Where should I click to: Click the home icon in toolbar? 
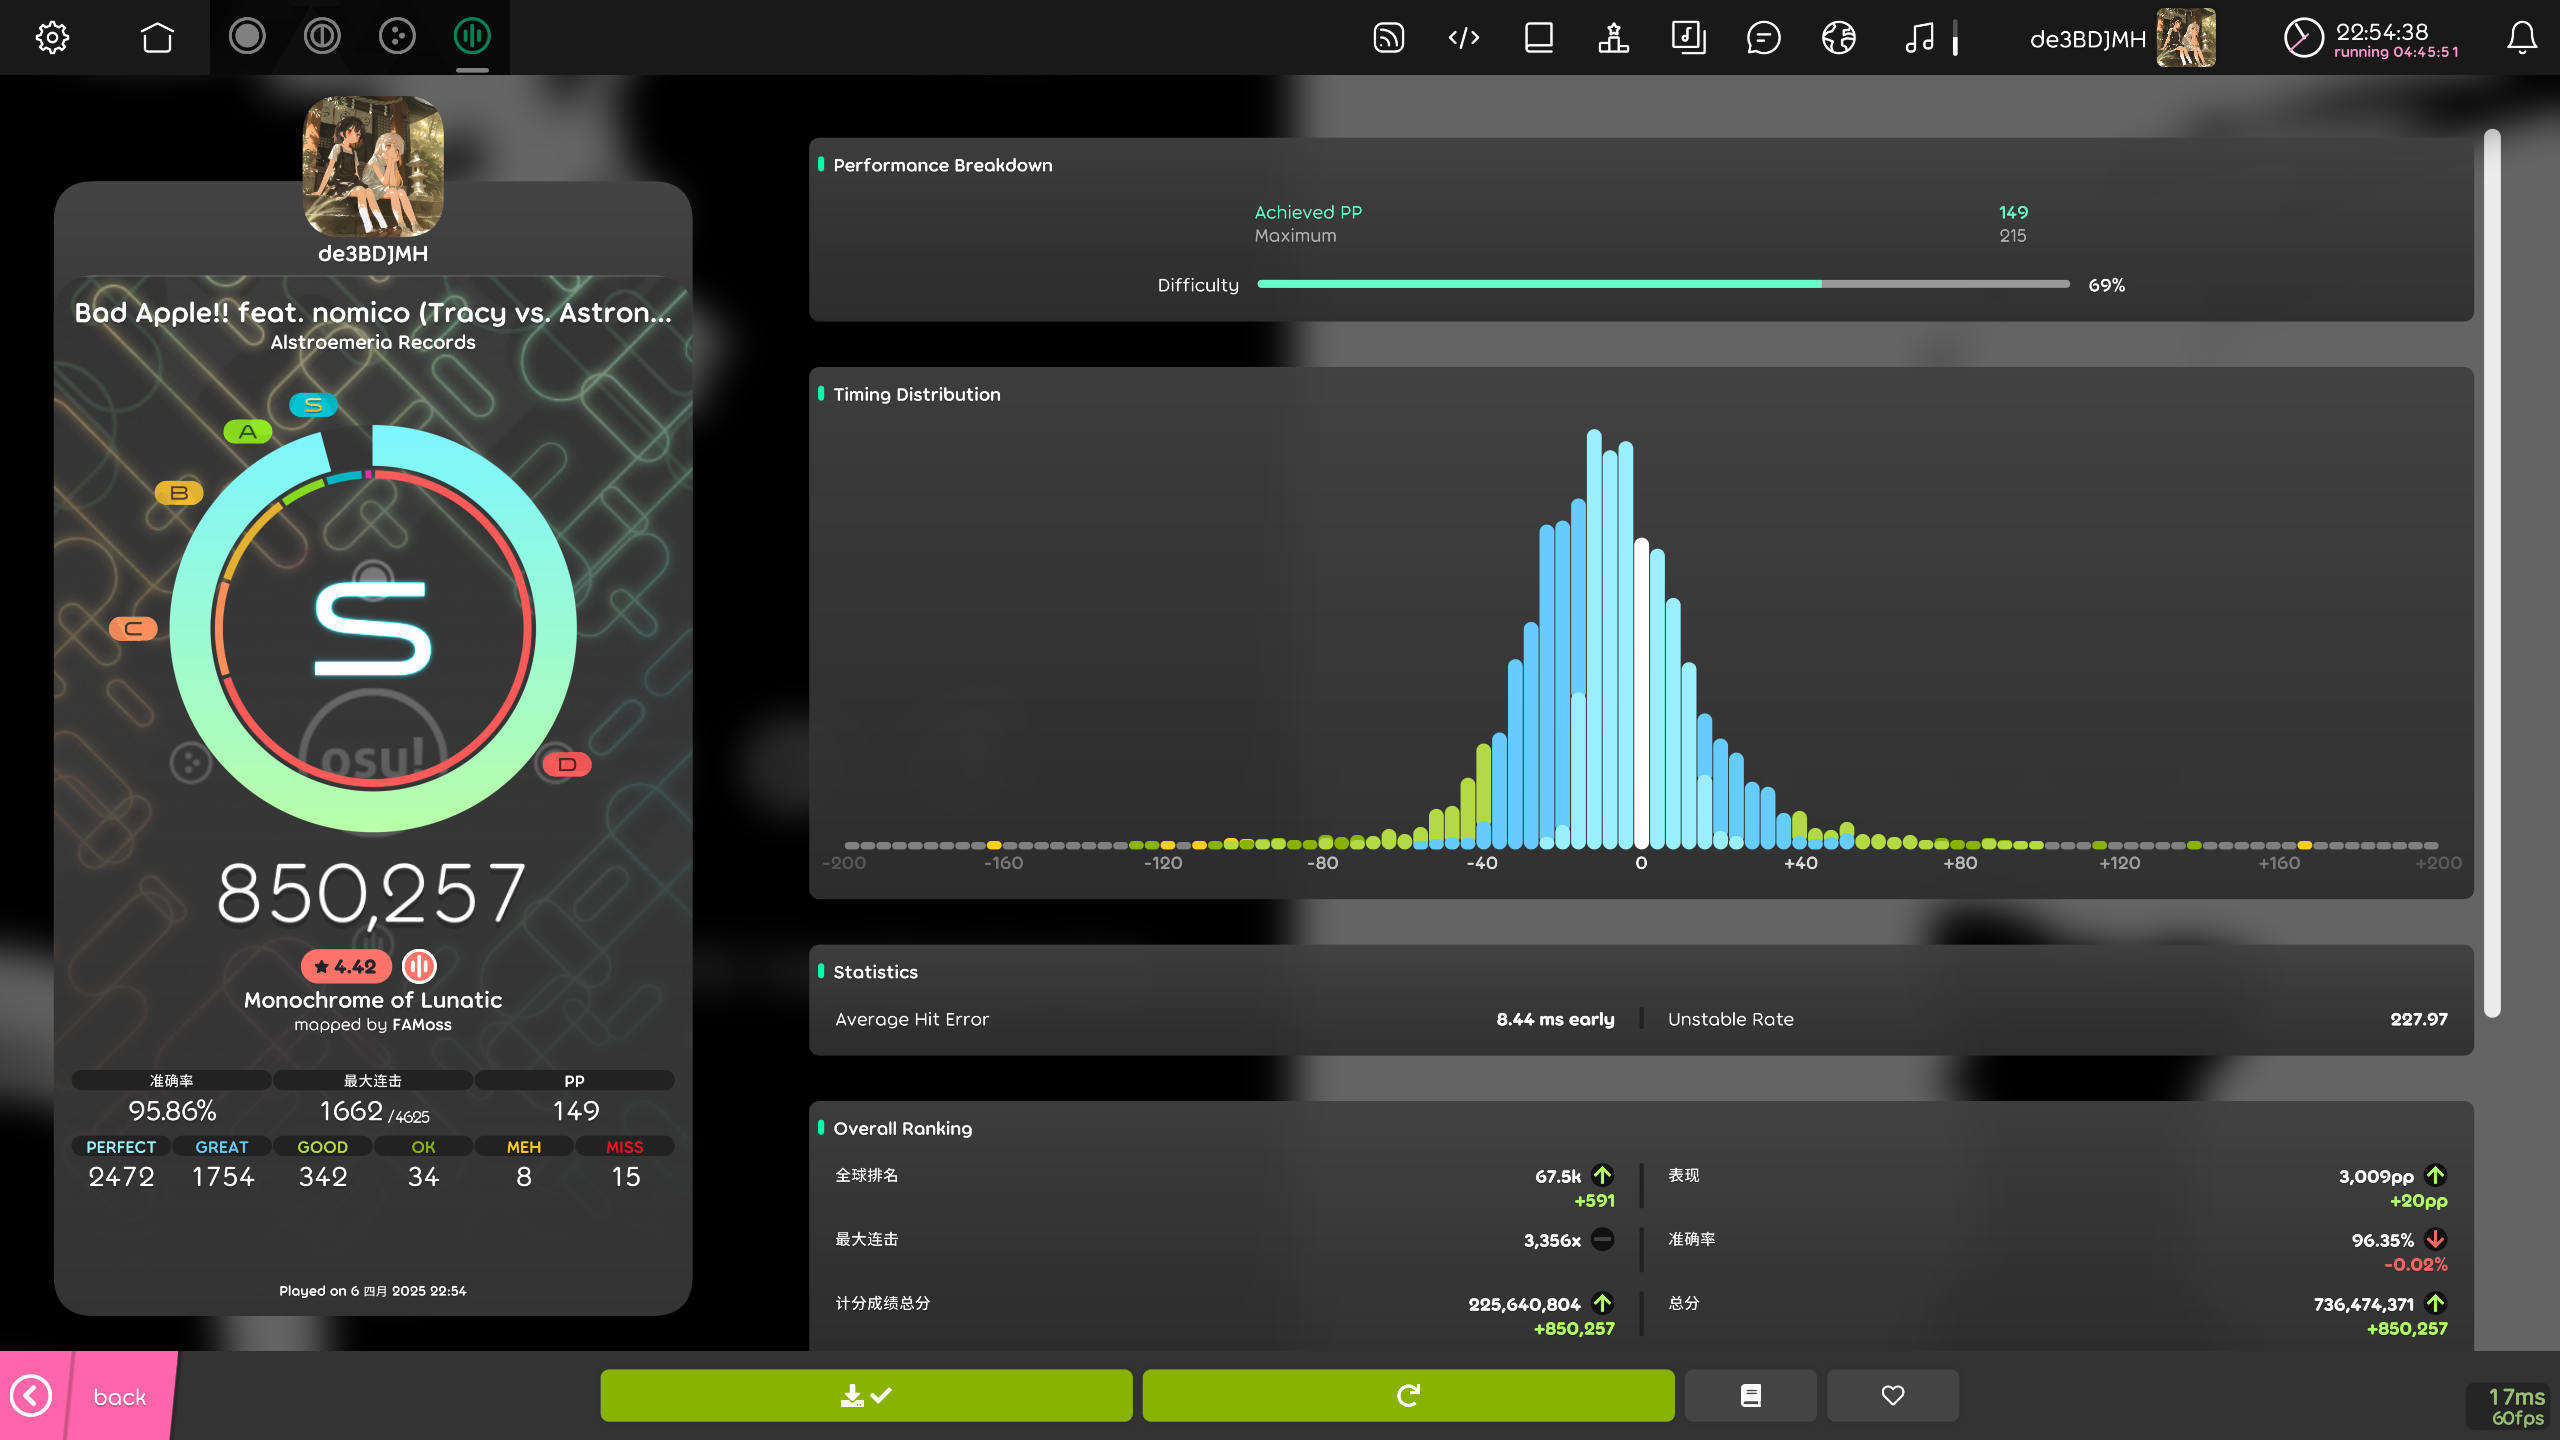[157, 38]
